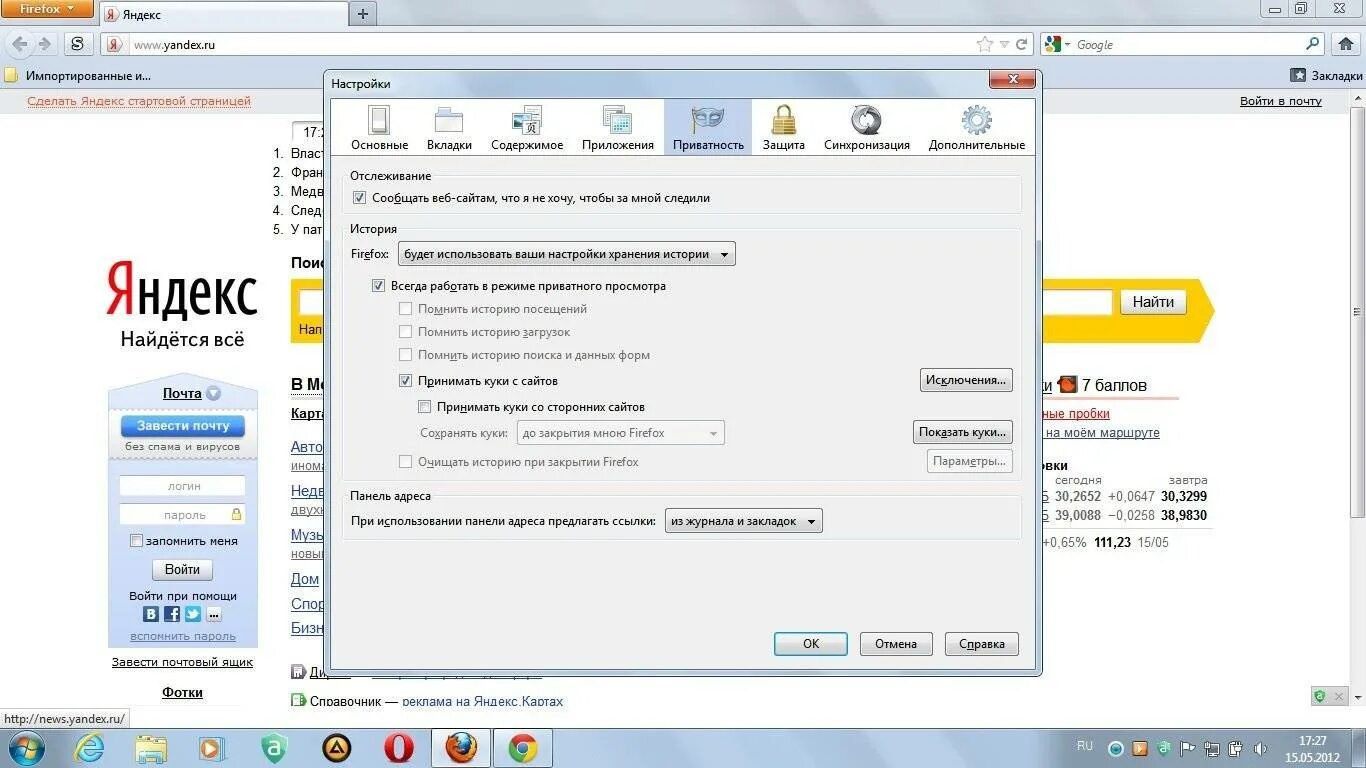Uncheck 'Всегда работать в режиме приватного просмотра'

[x=378, y=286]
